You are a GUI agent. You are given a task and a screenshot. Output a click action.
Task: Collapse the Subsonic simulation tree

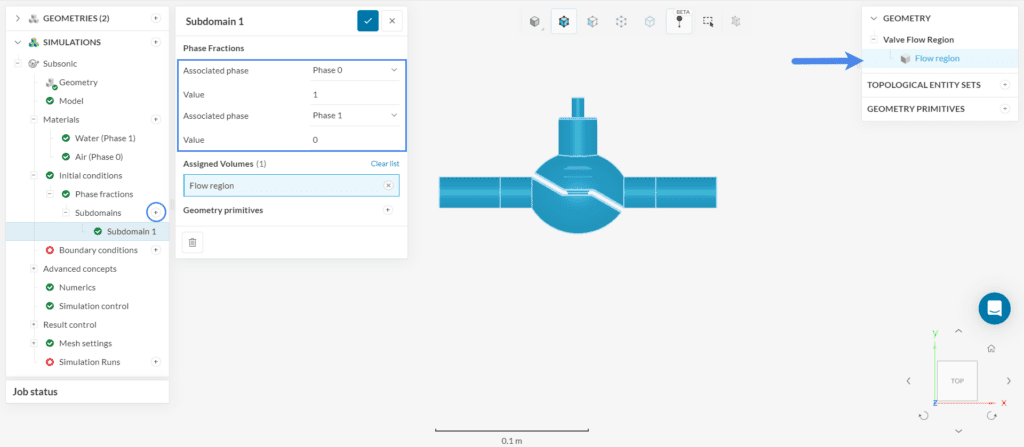pyautogui.click(x=18, y=64)
